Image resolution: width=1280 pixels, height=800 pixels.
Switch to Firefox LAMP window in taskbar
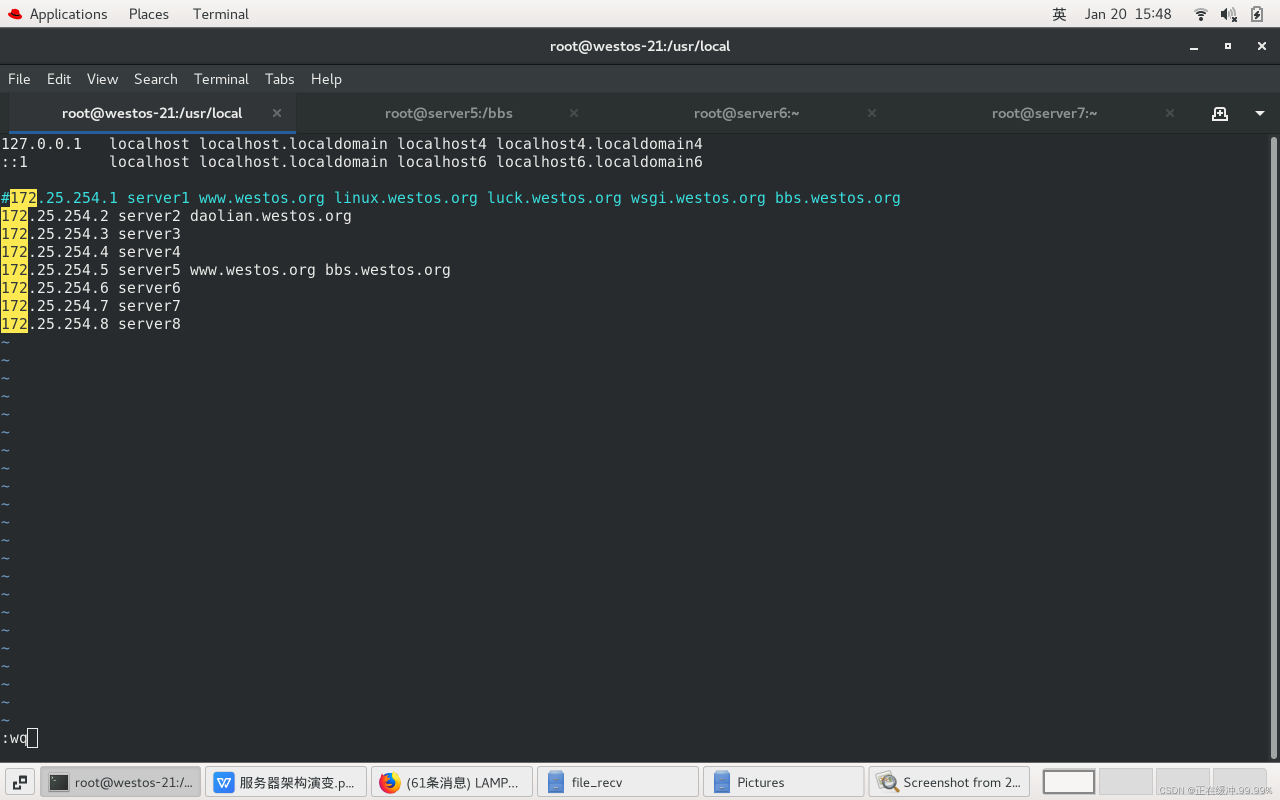452,782
